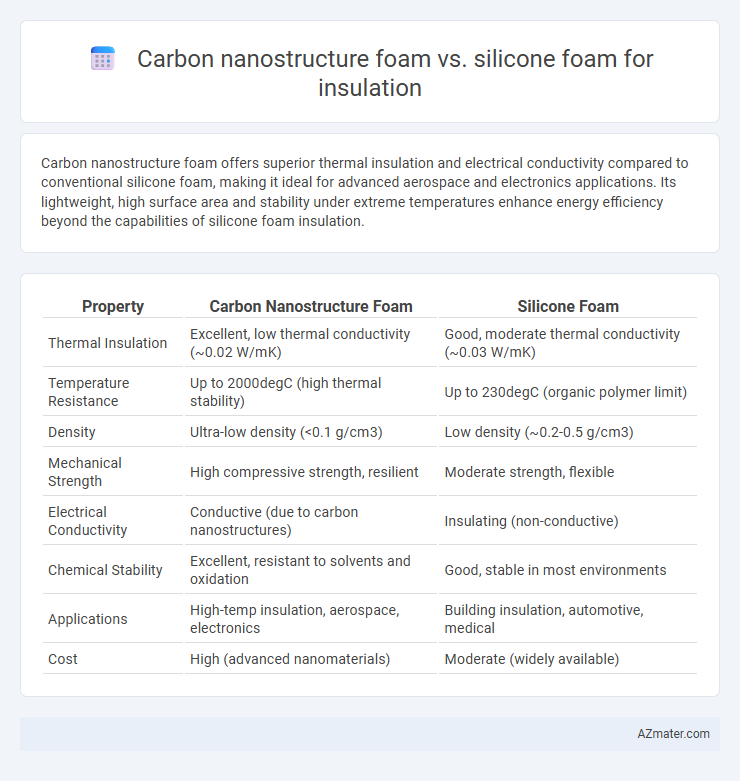The image size is (740, 781).
Task: Click 'Excellent, low thermal conductivity (~0.02 W/mK)' cell
Action: (x=311, y=343)
